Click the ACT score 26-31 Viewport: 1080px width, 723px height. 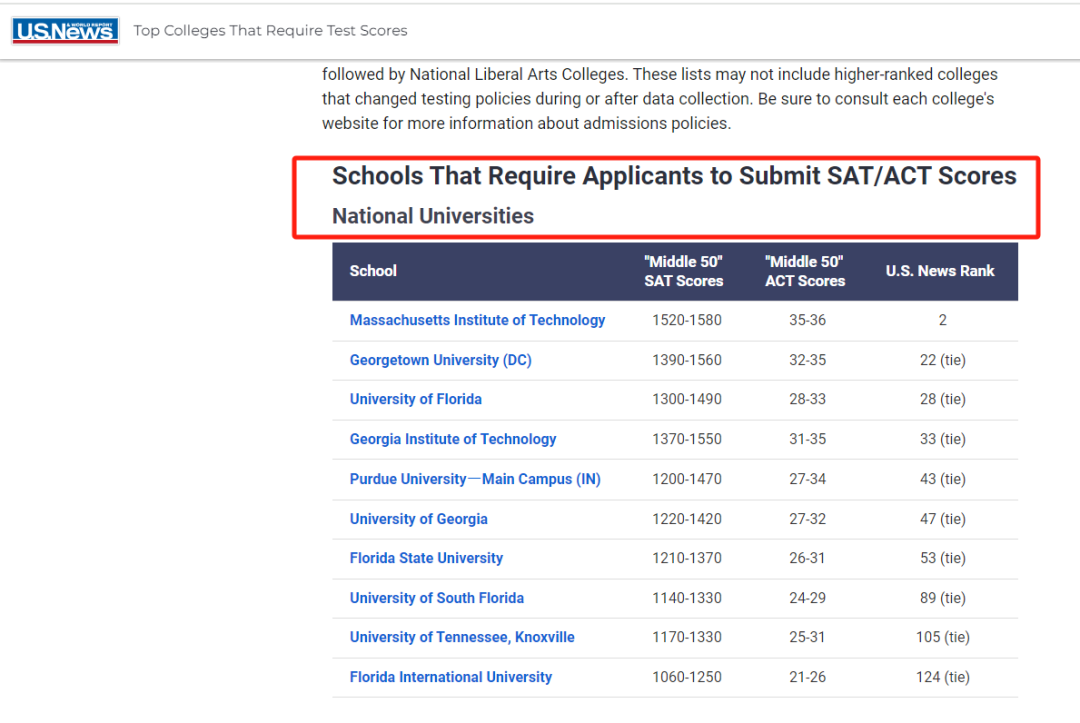tap(807, 558)
